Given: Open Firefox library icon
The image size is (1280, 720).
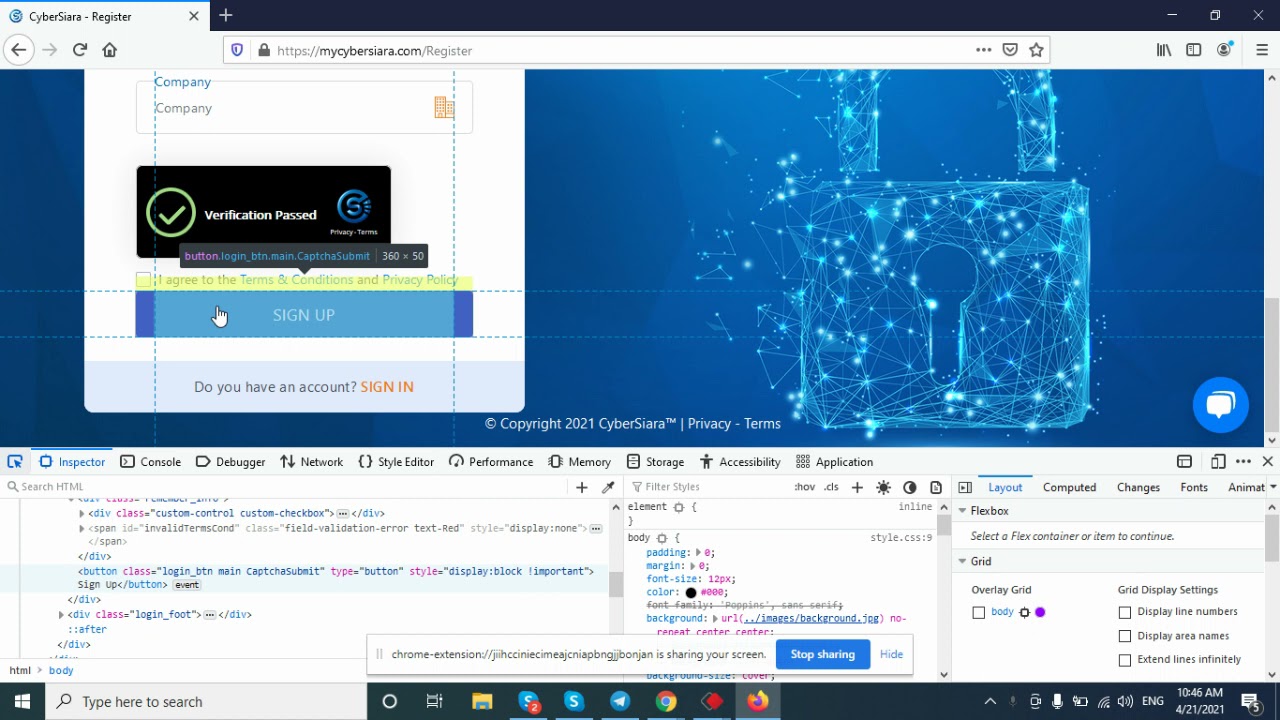Looking at the screenshot, I should point(1164,50).
